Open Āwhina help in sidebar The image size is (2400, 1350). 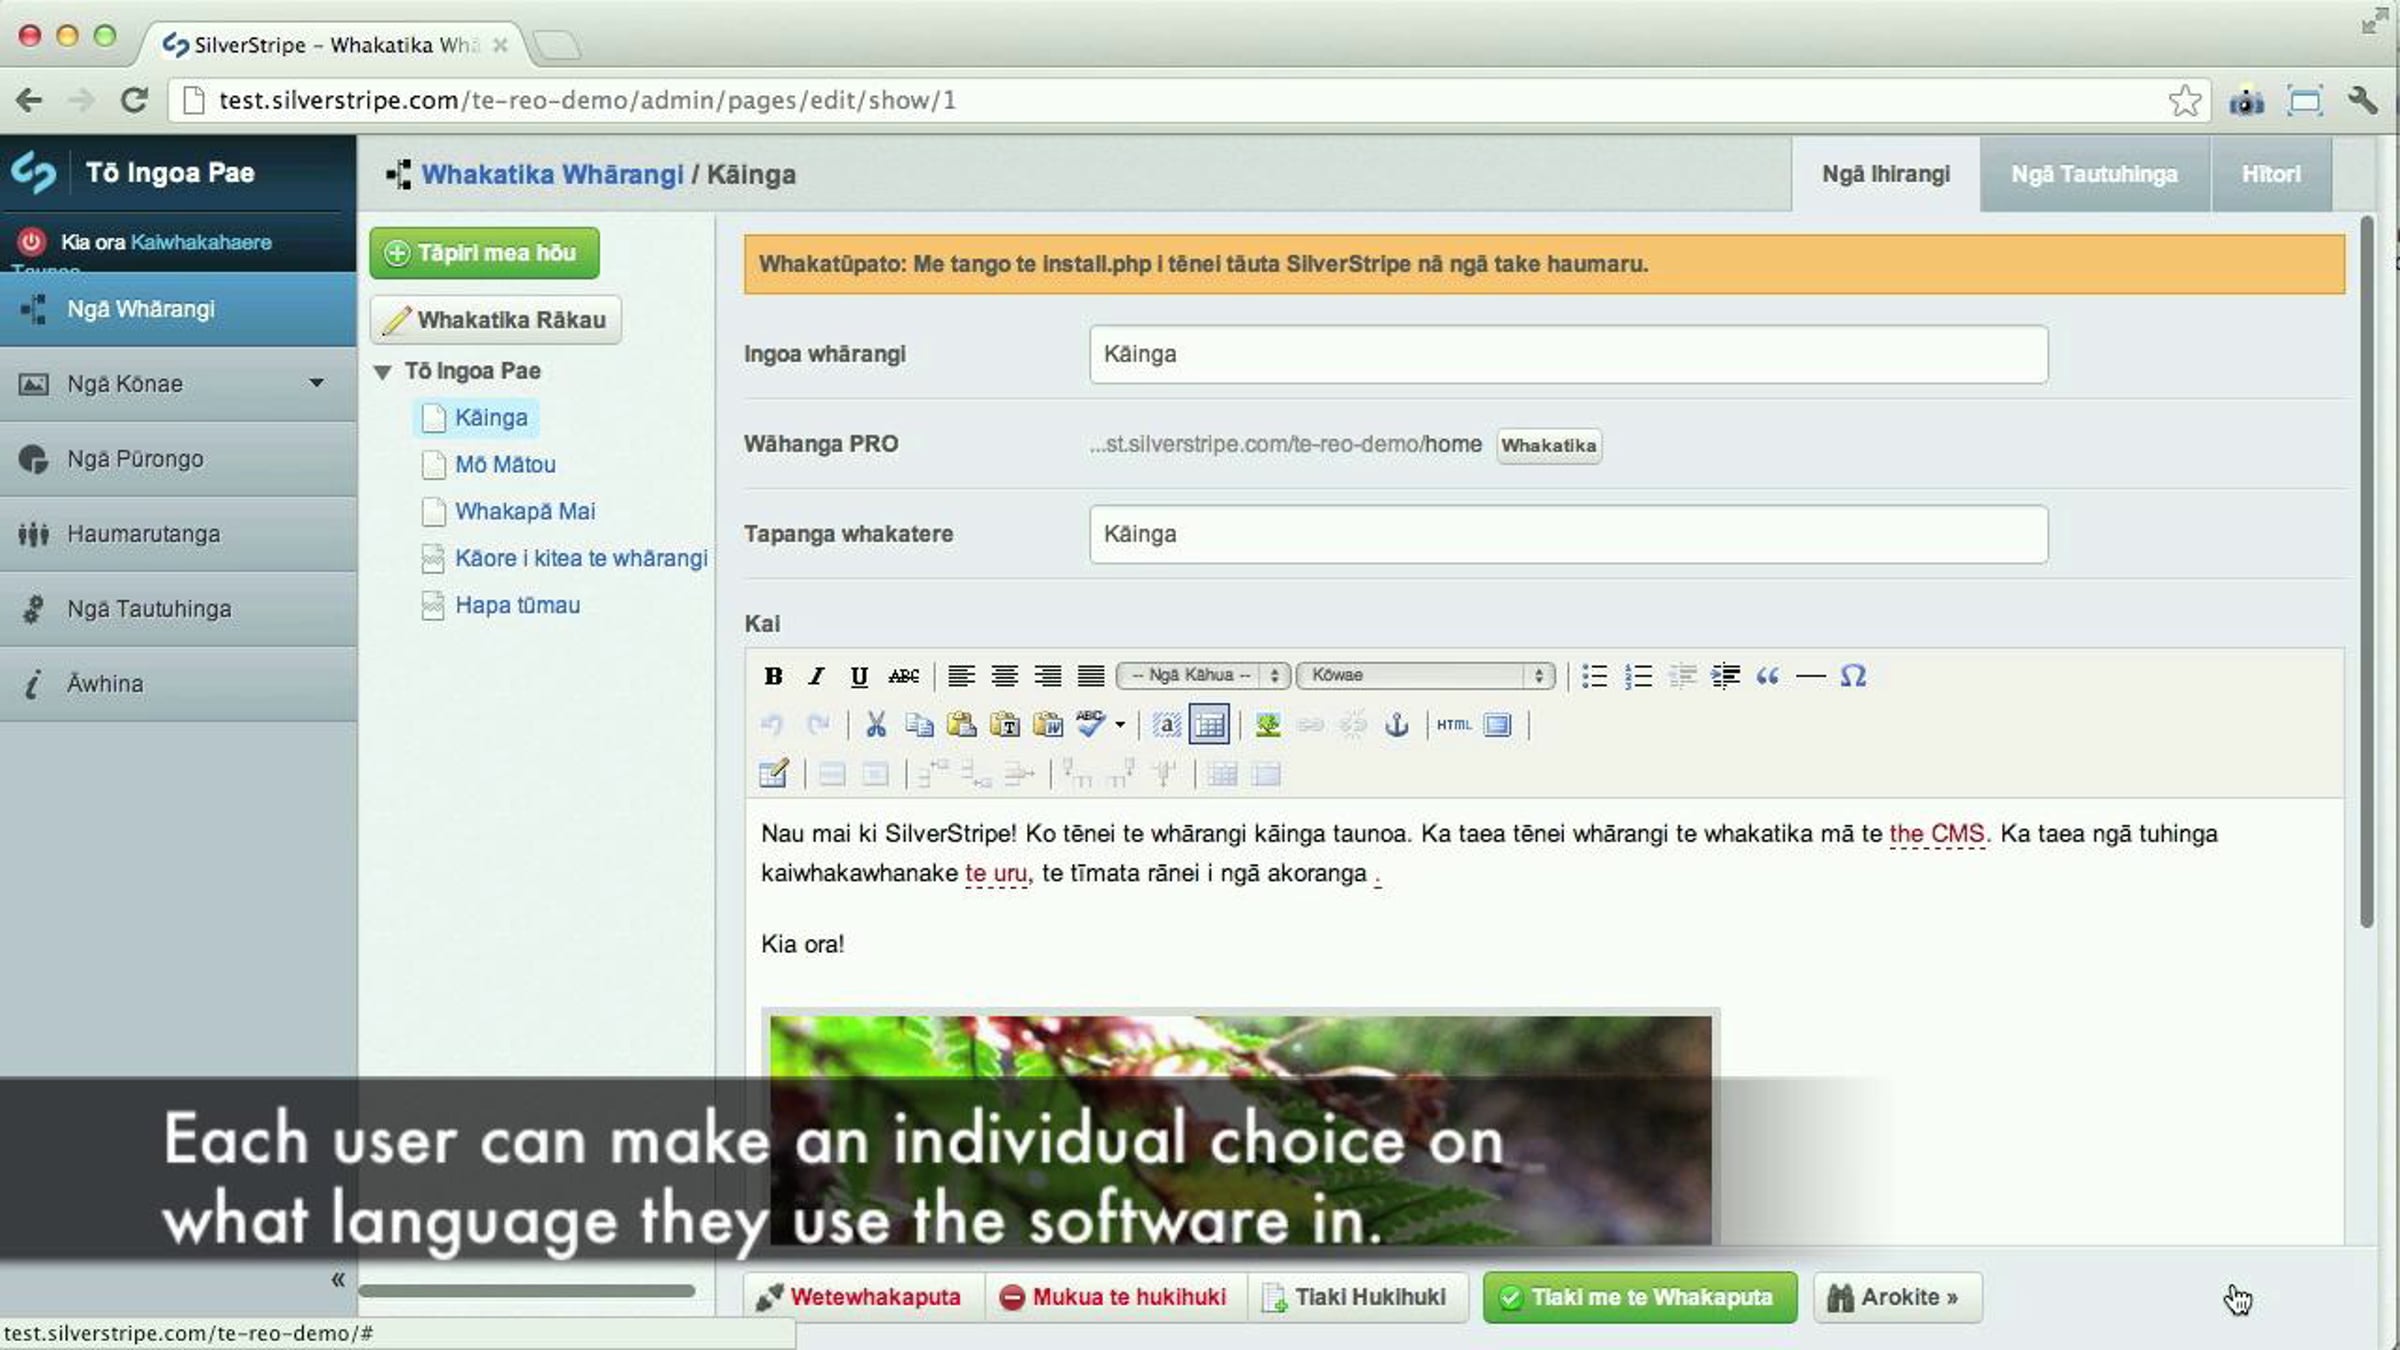178,684
